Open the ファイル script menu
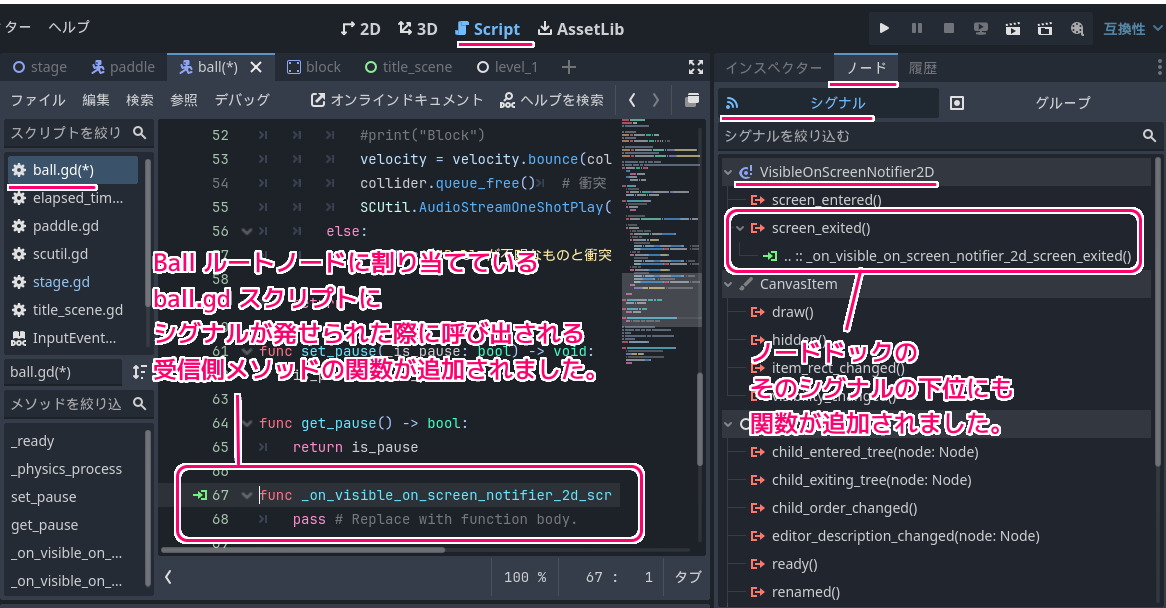This screenshot has height=608, width=1166. pyautogui.click(x=37, y=100)
